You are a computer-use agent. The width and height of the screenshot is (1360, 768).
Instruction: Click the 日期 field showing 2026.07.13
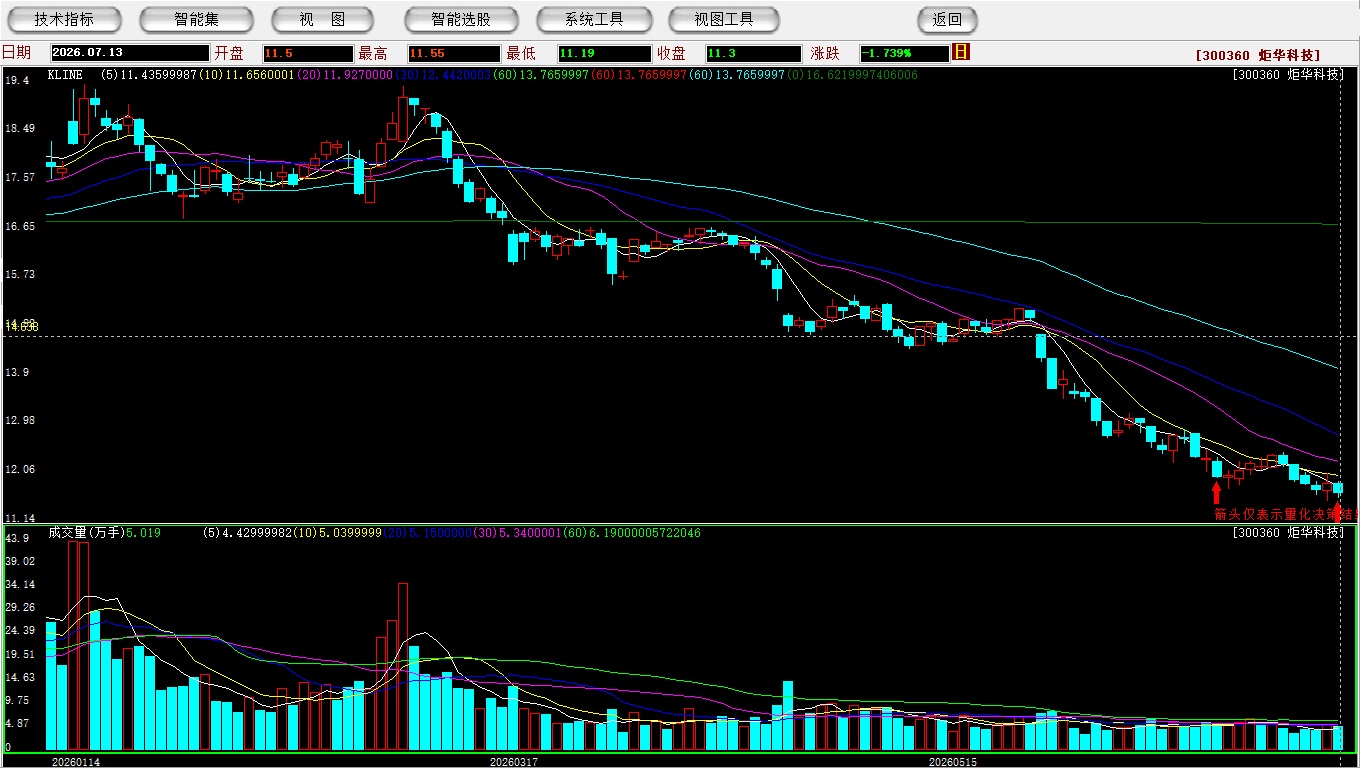point(129,53)
